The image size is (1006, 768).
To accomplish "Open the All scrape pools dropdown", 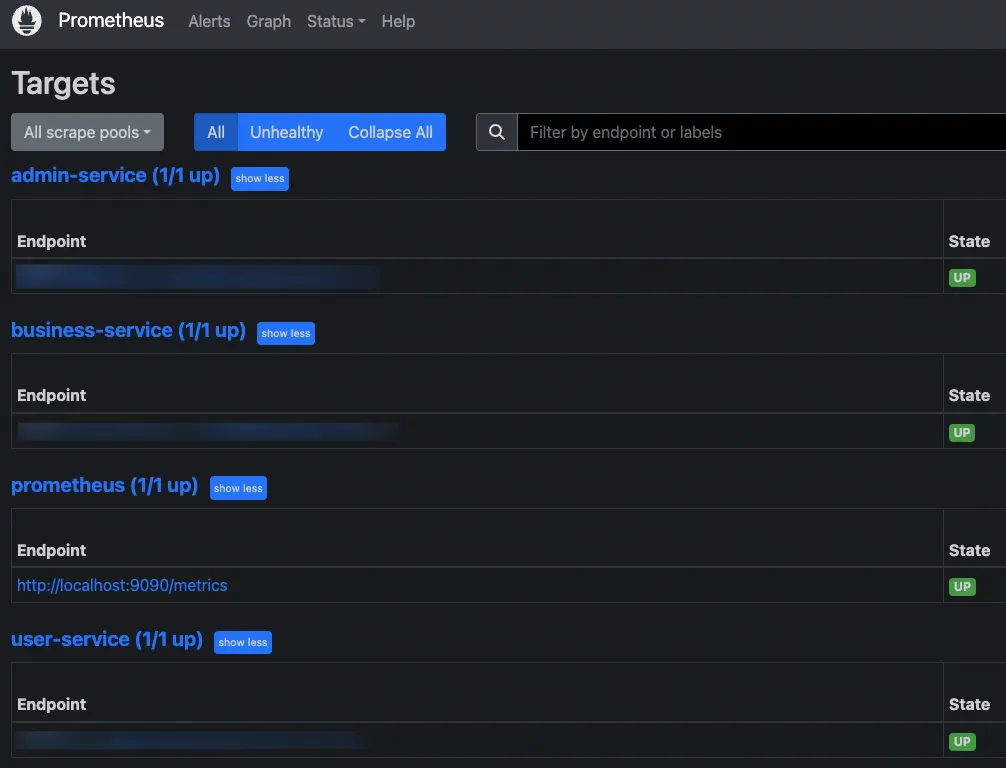I will (x=87, y=132).
